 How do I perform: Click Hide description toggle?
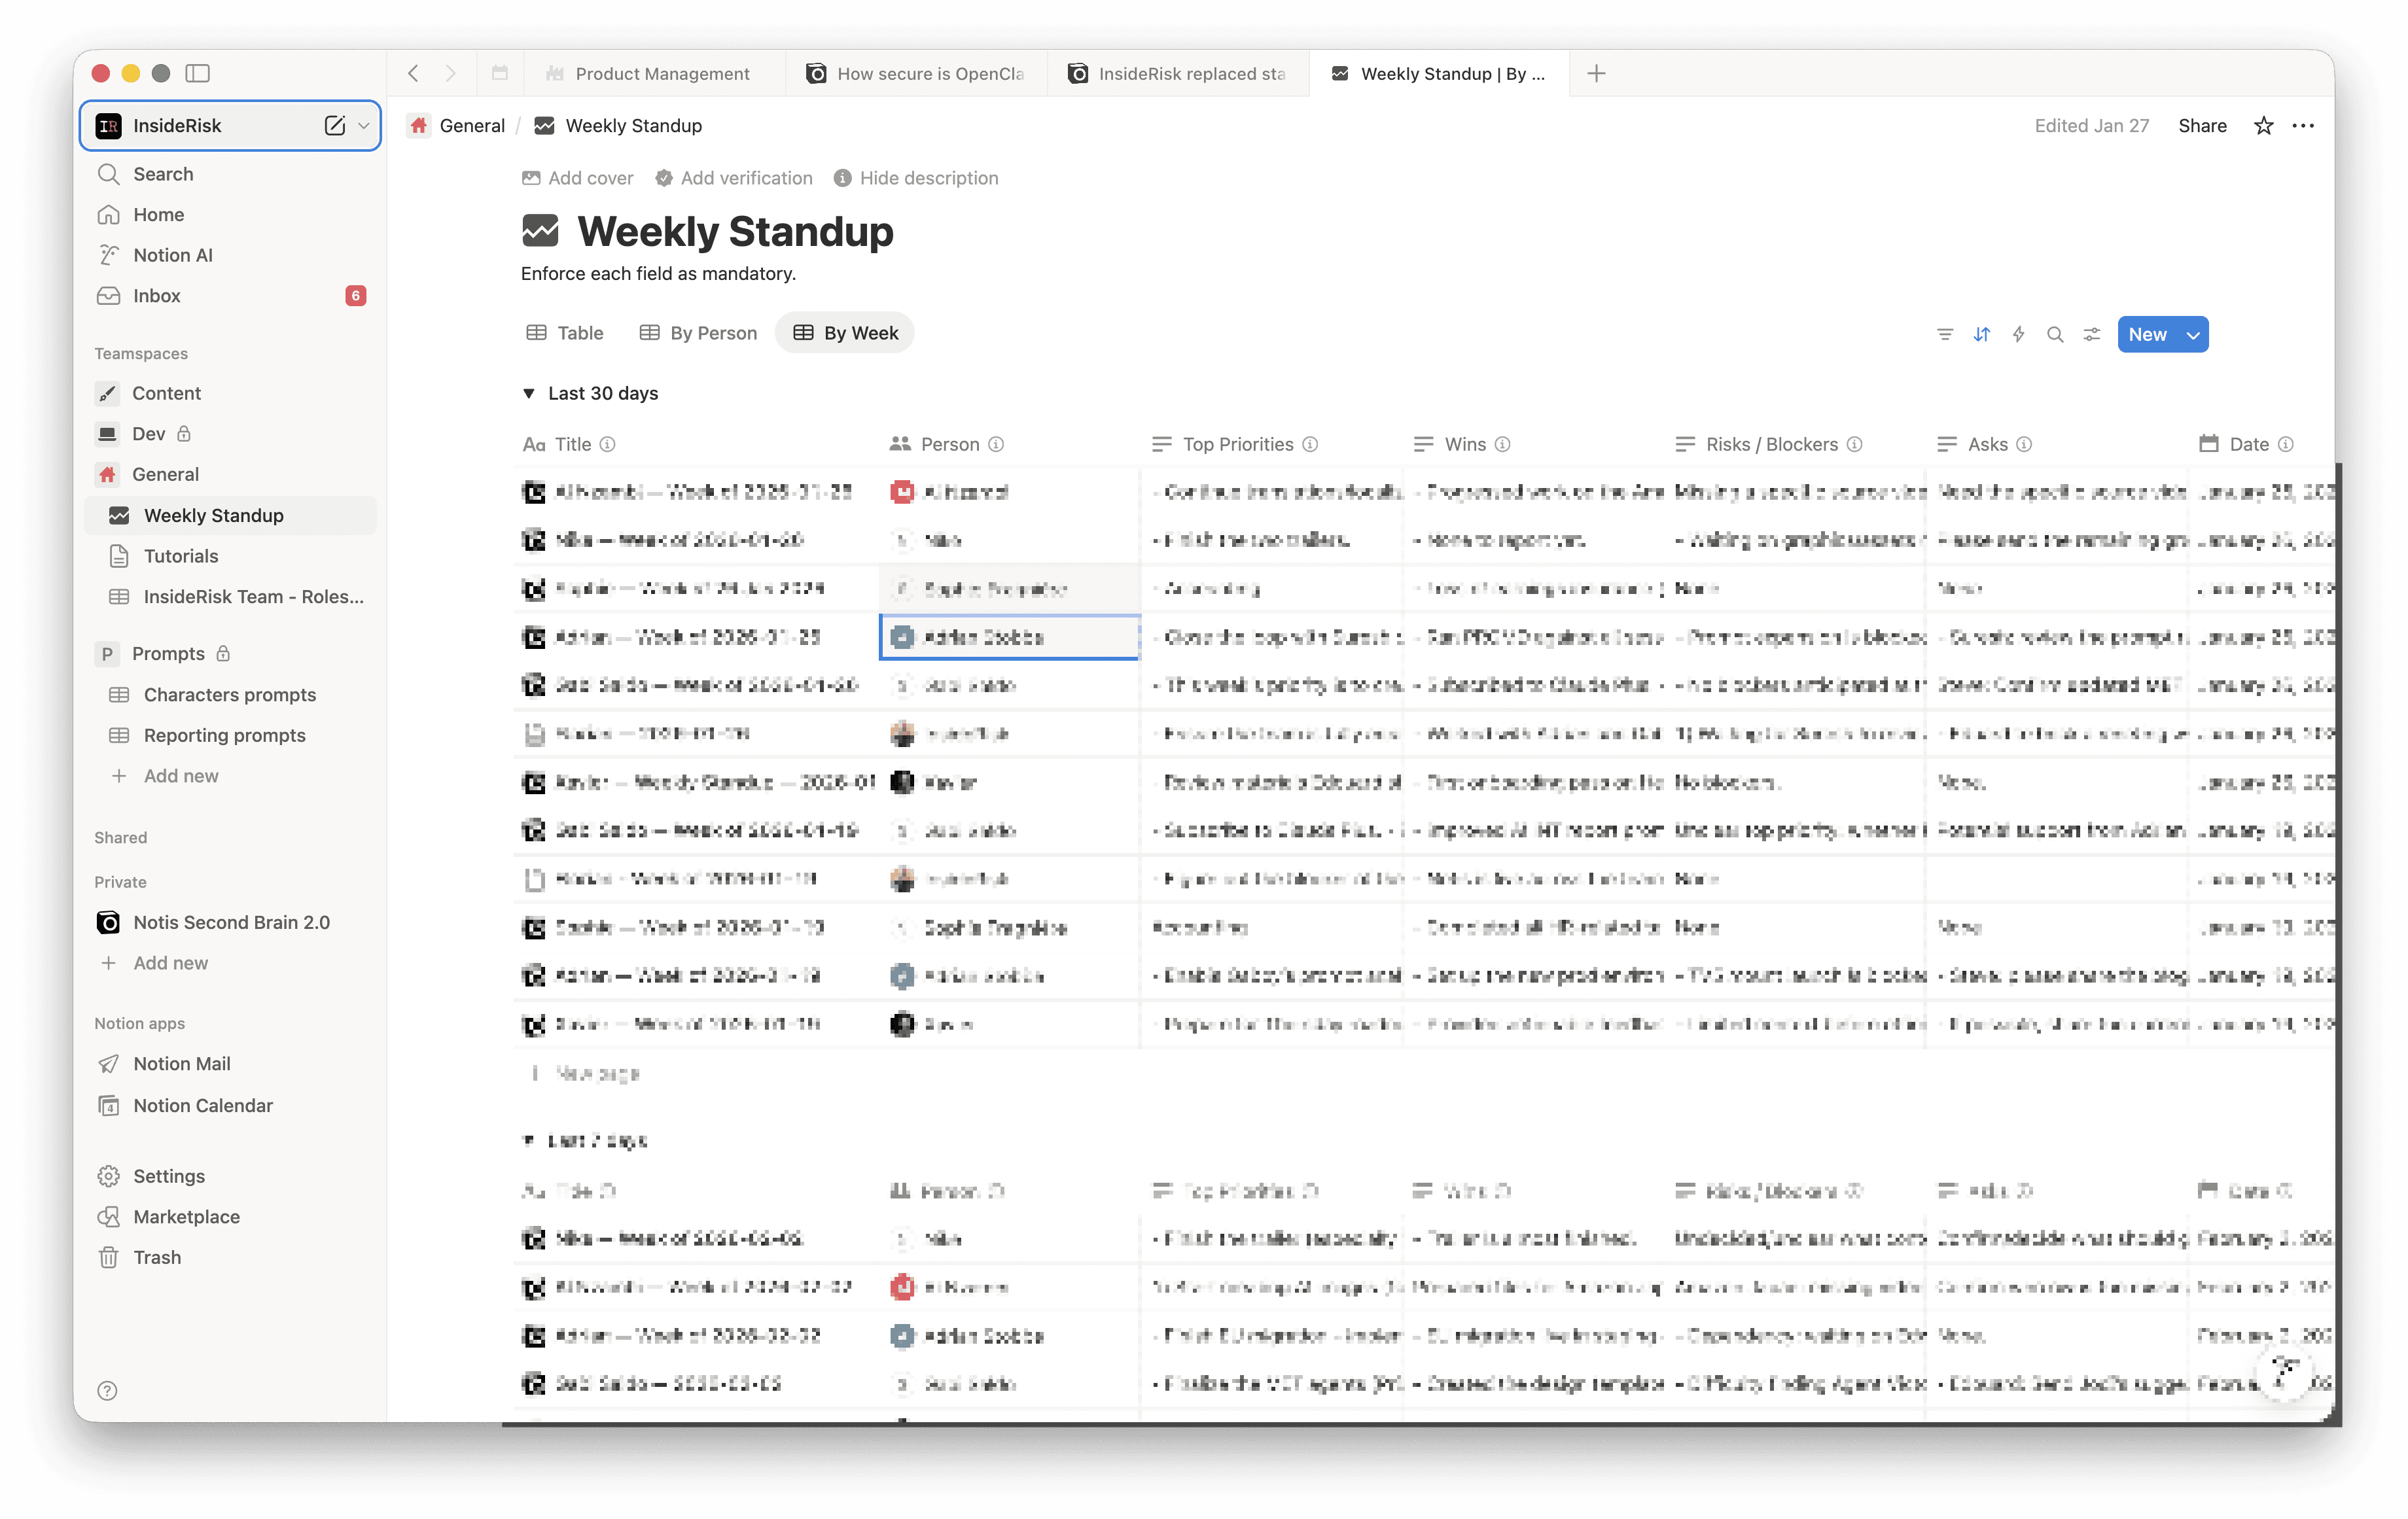915,178
